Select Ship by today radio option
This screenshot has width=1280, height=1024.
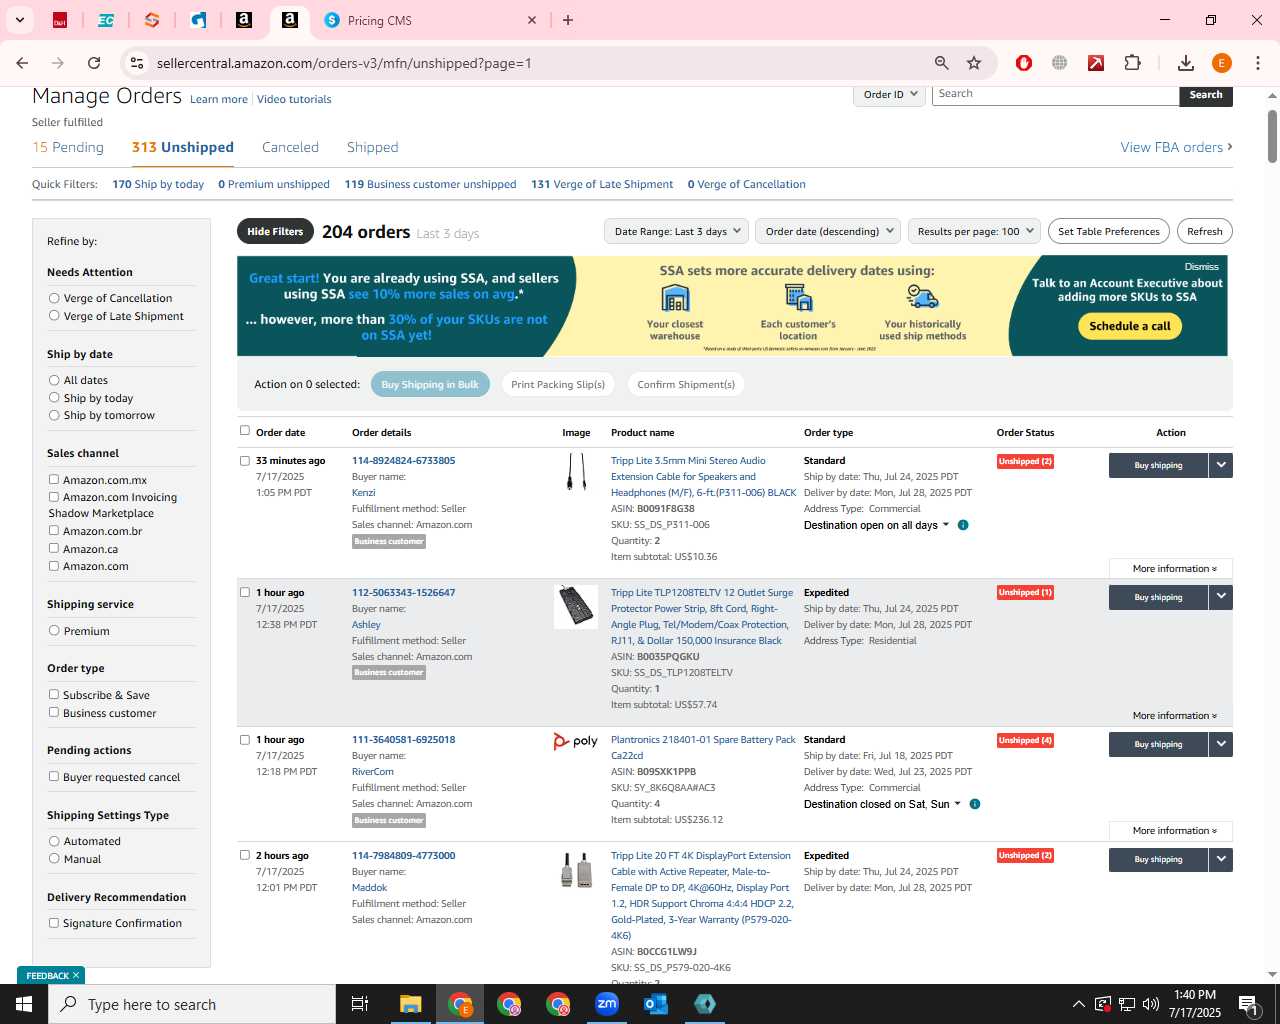[54, 398]
